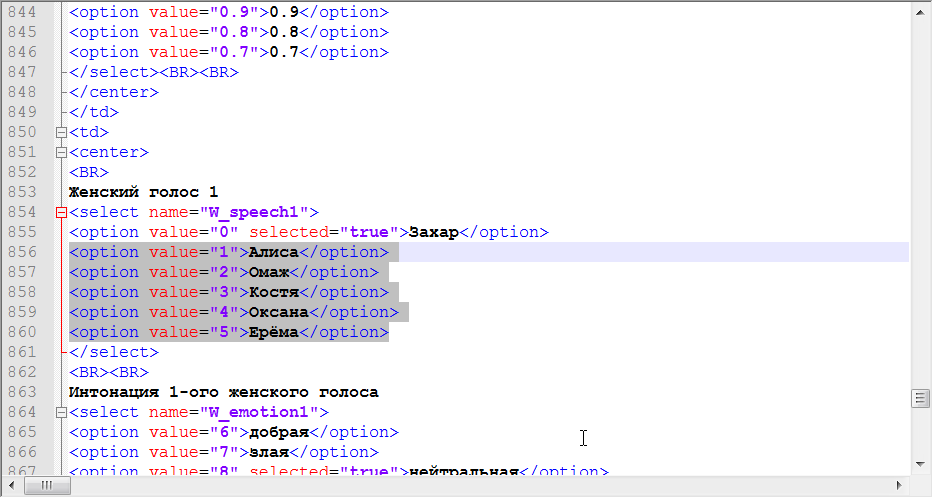Click the option value "0.8" on line 845
This screenshot has width=933, height=498.
234,32
